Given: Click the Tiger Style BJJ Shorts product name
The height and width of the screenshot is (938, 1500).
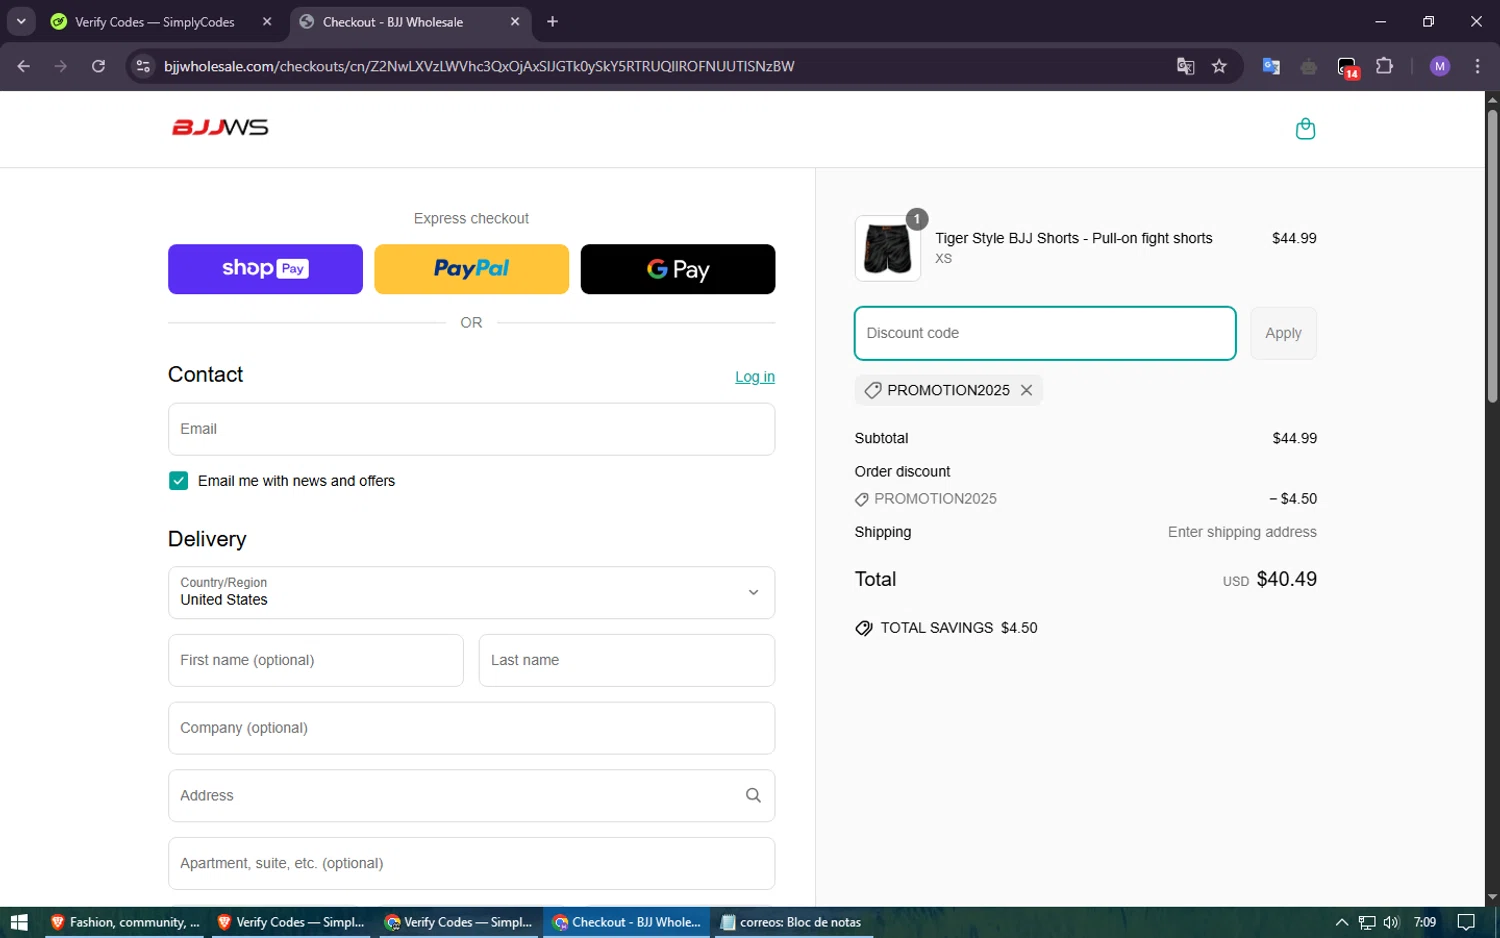Looking at the screenshot, I should point(1073,238).
